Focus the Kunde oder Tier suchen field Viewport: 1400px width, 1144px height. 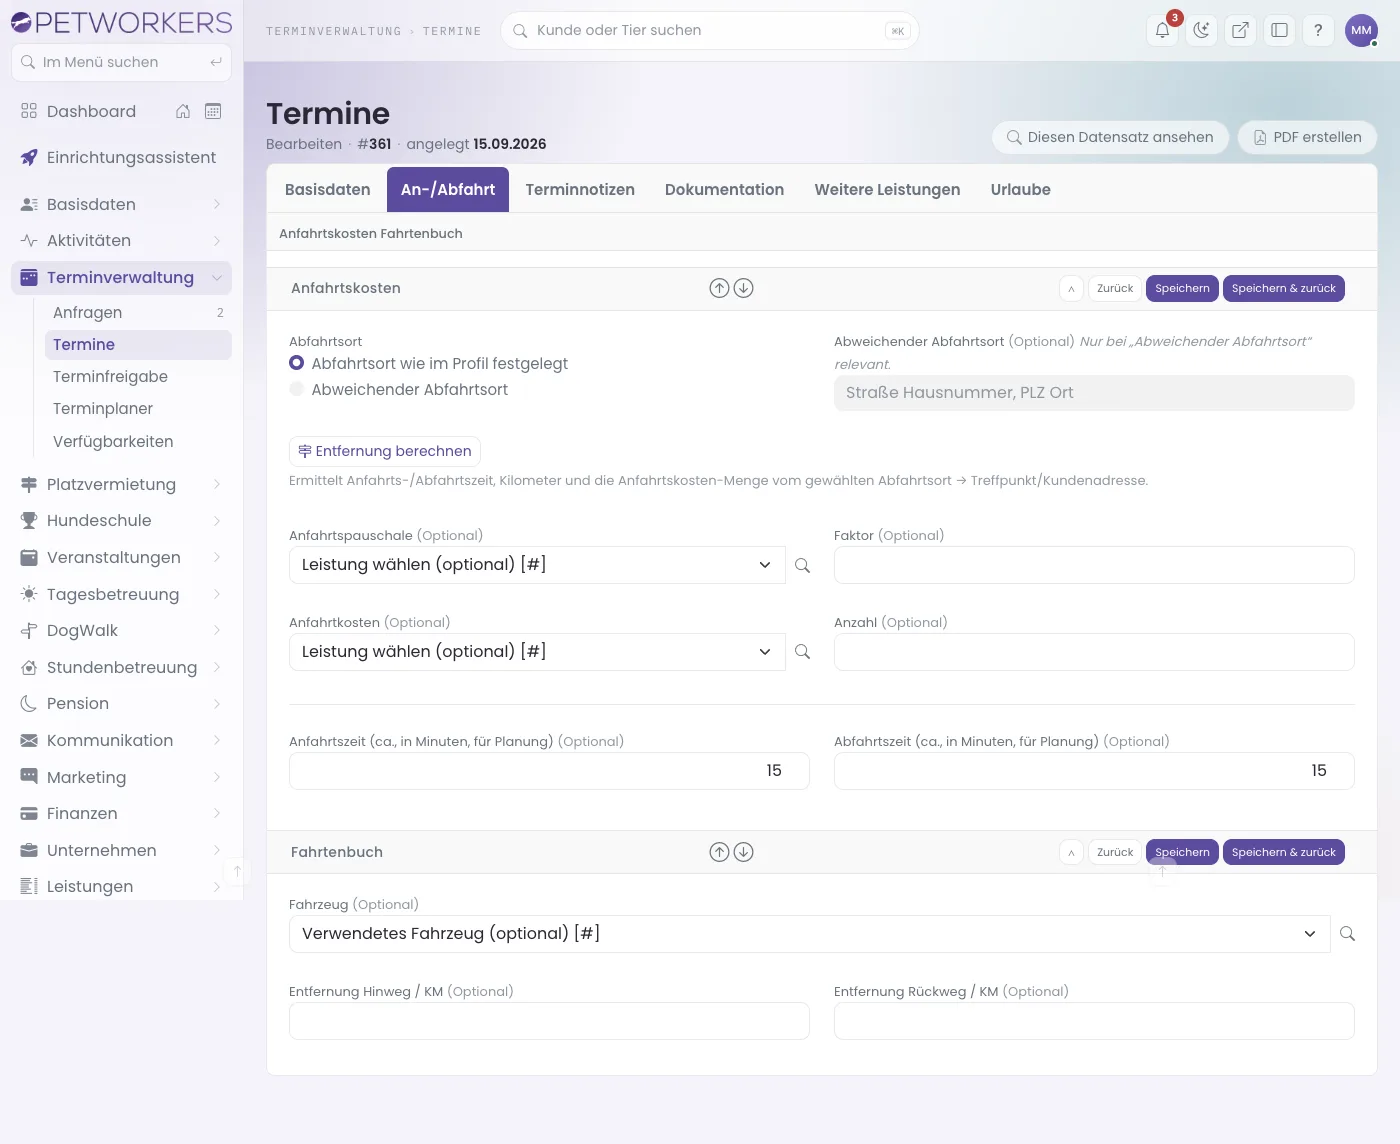(709, 30)
